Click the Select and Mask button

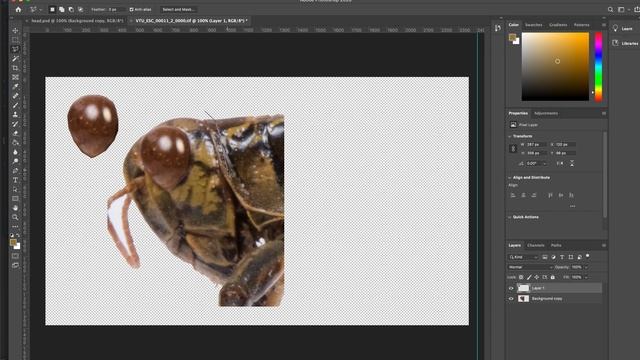[178, 9]
